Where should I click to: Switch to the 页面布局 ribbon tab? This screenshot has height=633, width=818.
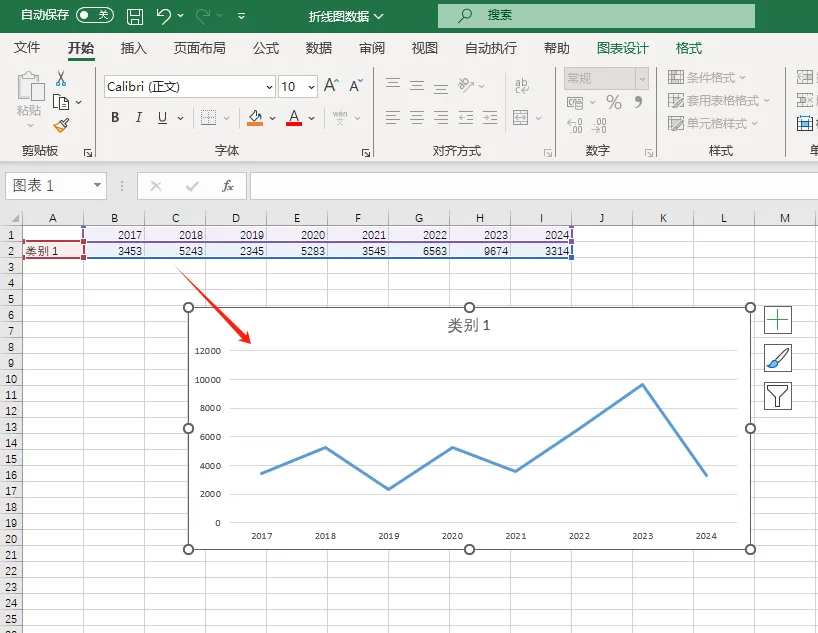pos(199,48)
